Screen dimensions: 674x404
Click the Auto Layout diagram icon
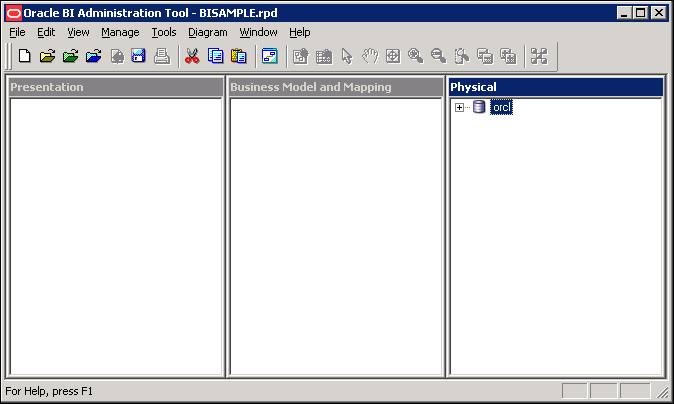coord(539,56)
